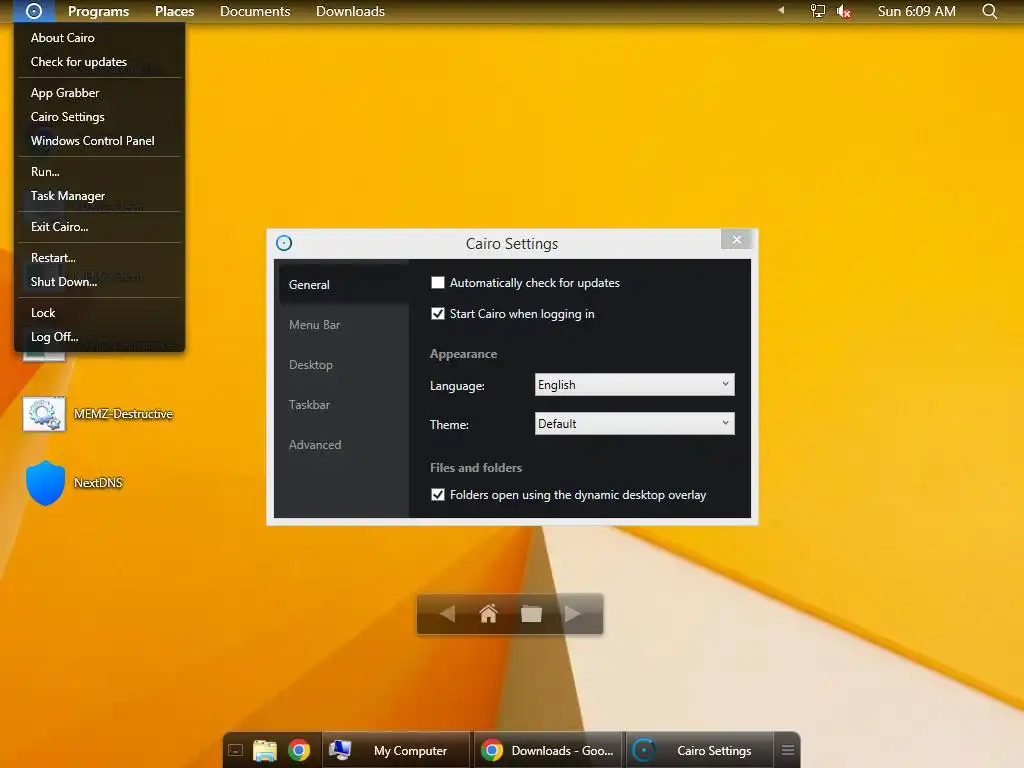1024x768 pixels.
Task: Click desktop navigation back arrow
Action: 447,614
